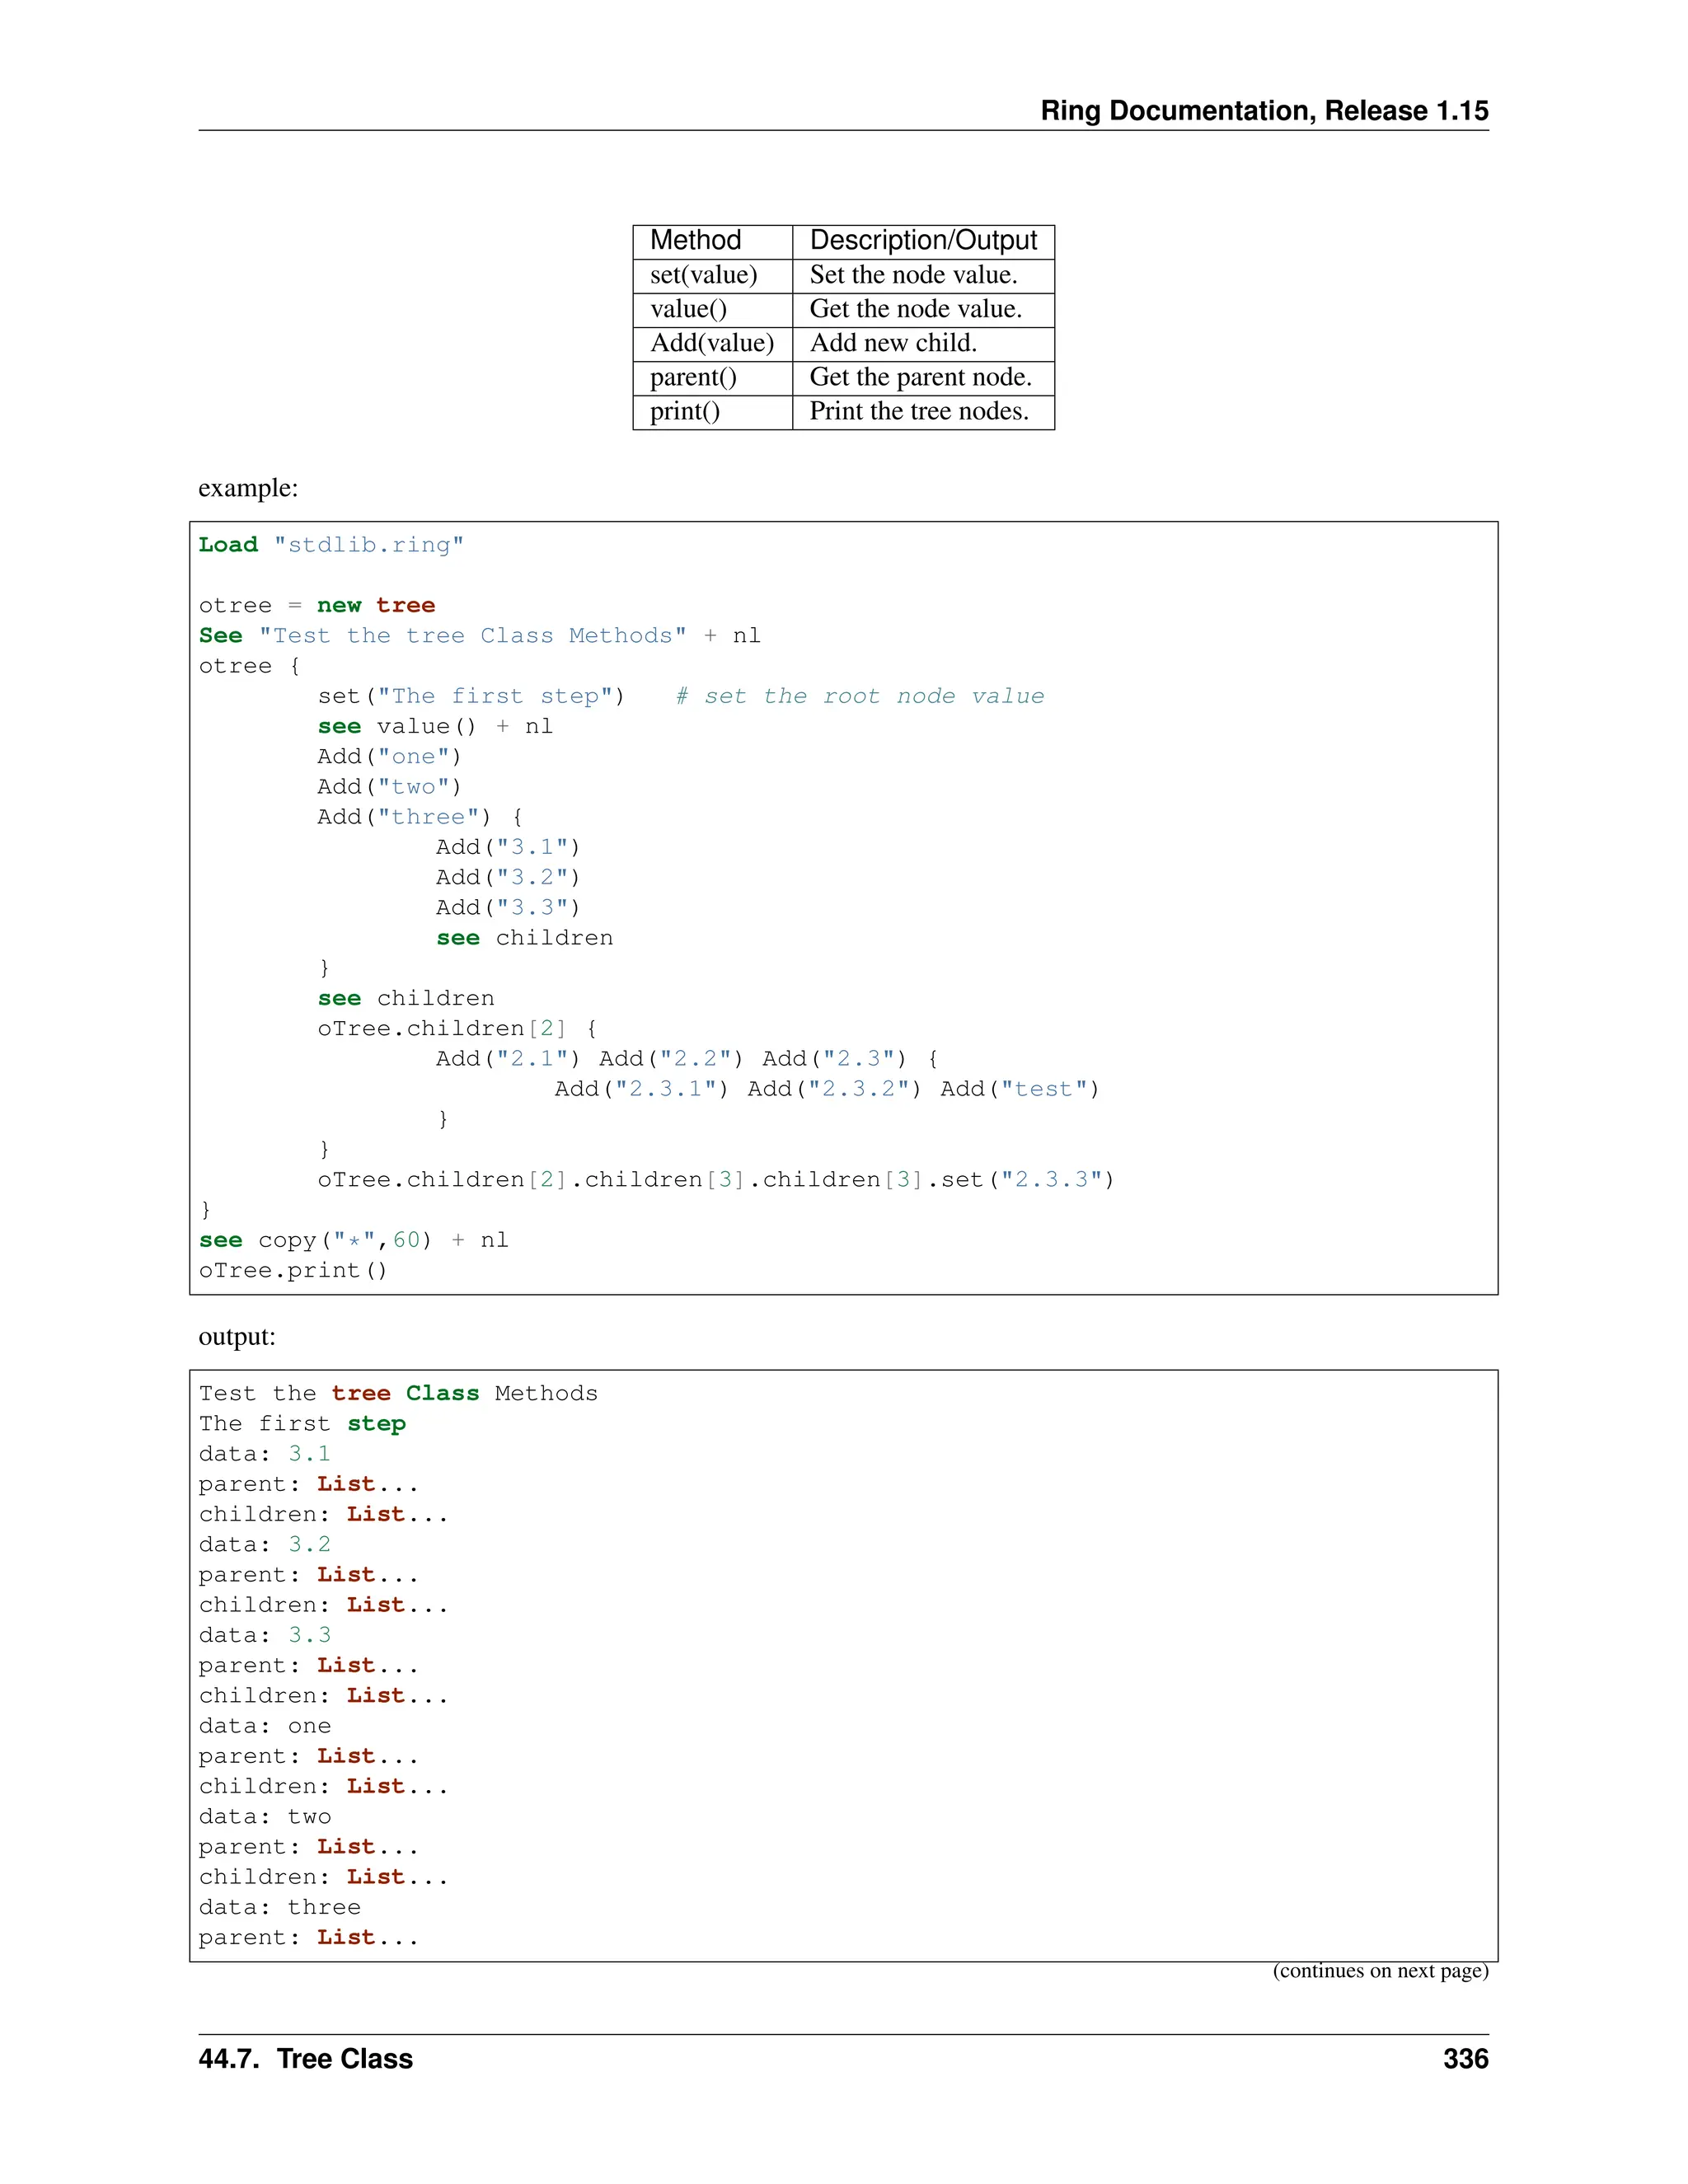Click the 'new tree' code keywords

coord(375,605)
